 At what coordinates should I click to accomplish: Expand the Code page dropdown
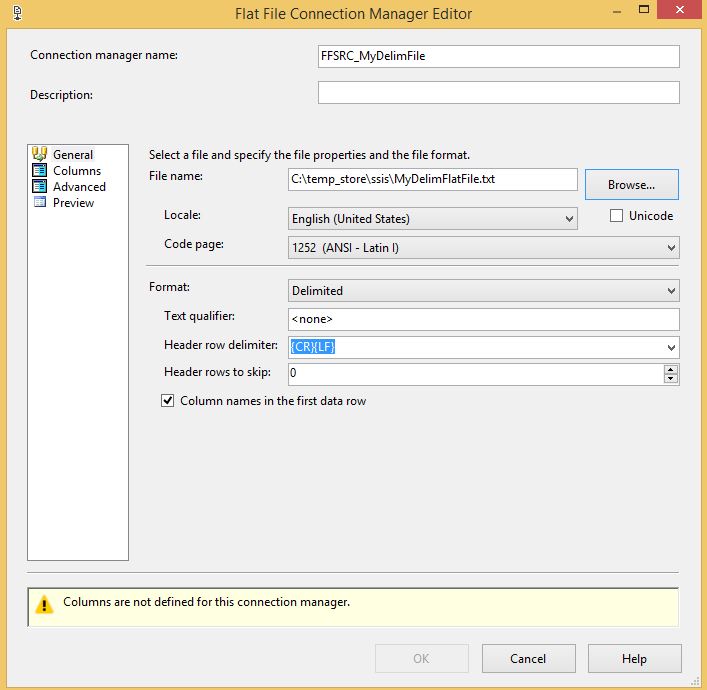pyautogui.click(x=670, y=247)
